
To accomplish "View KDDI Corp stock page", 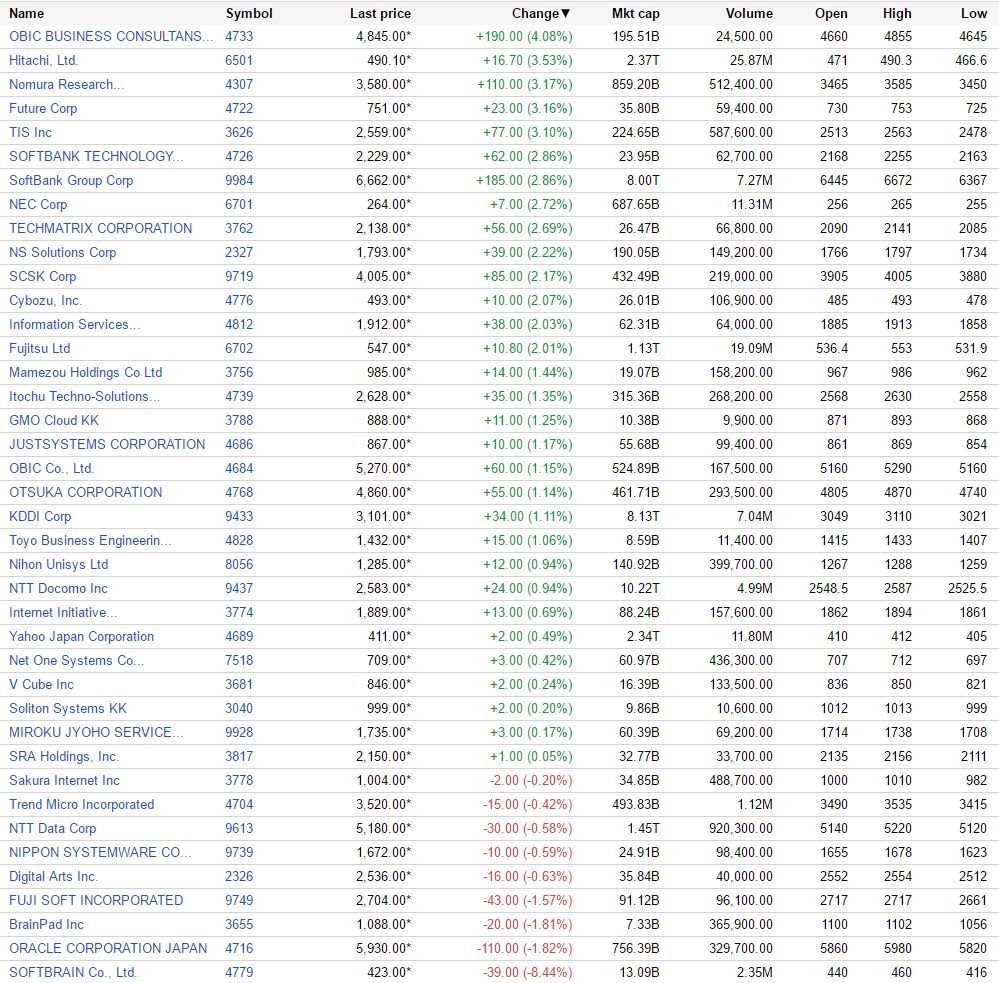I will (40, 517).
